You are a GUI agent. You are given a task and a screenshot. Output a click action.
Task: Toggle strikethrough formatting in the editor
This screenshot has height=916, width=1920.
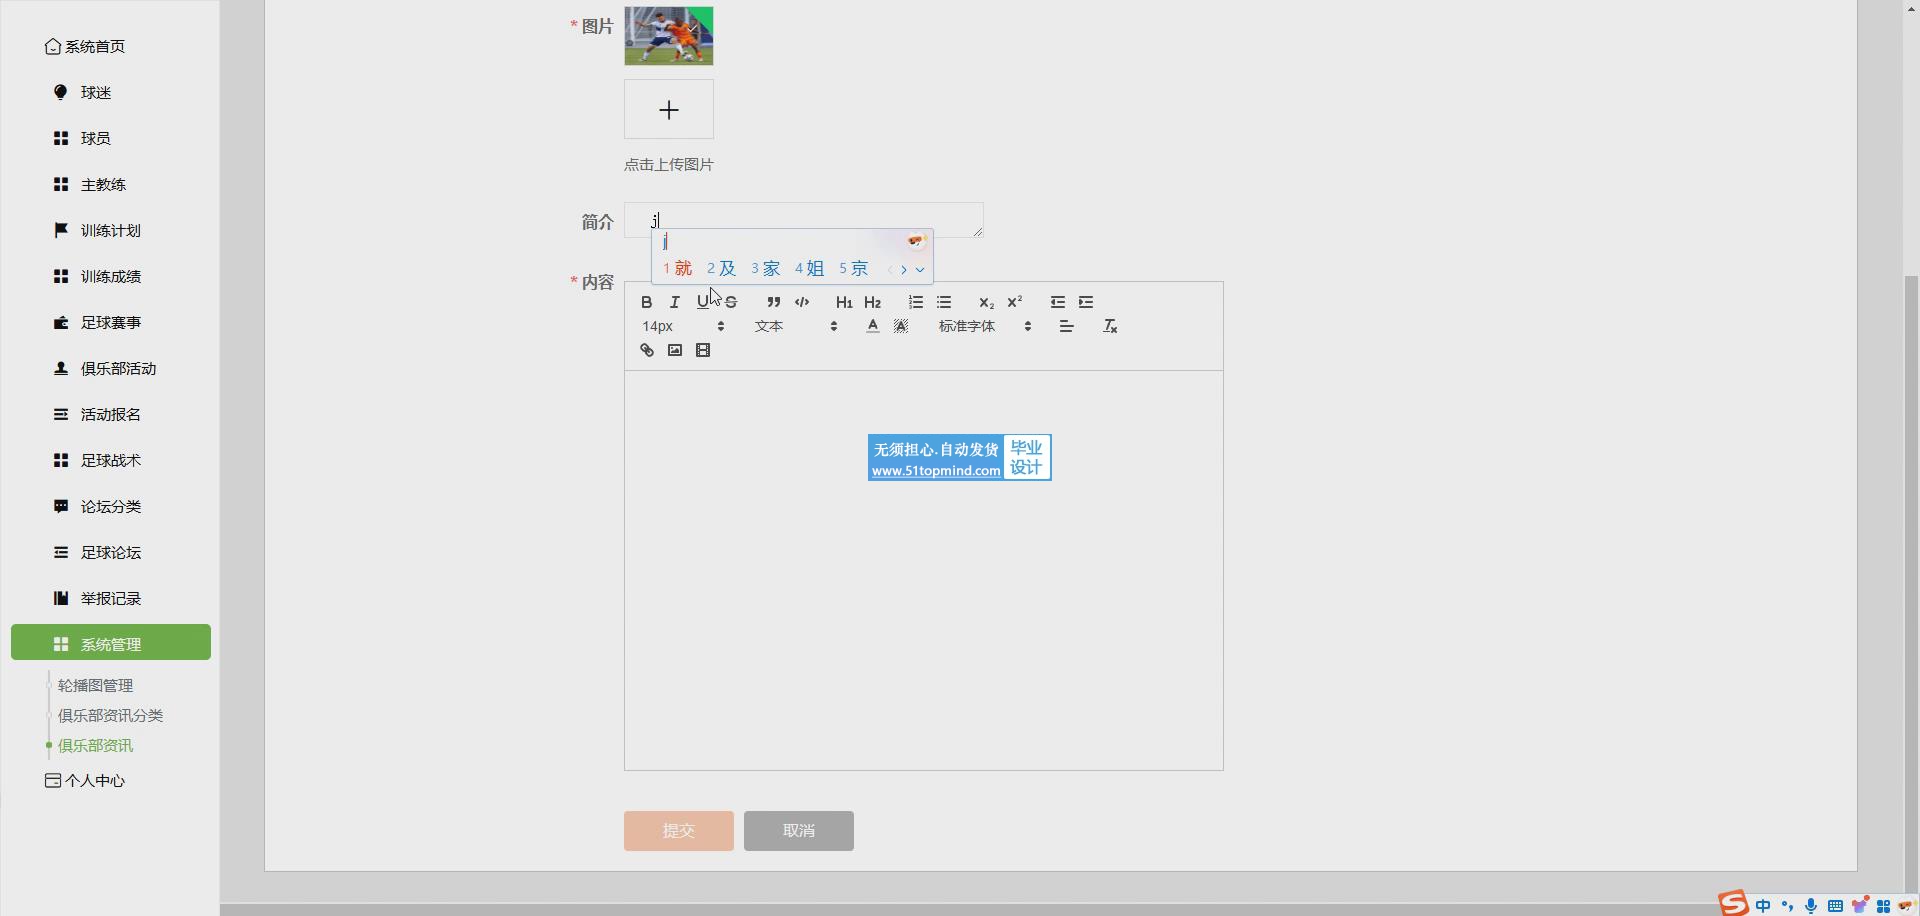732,302
